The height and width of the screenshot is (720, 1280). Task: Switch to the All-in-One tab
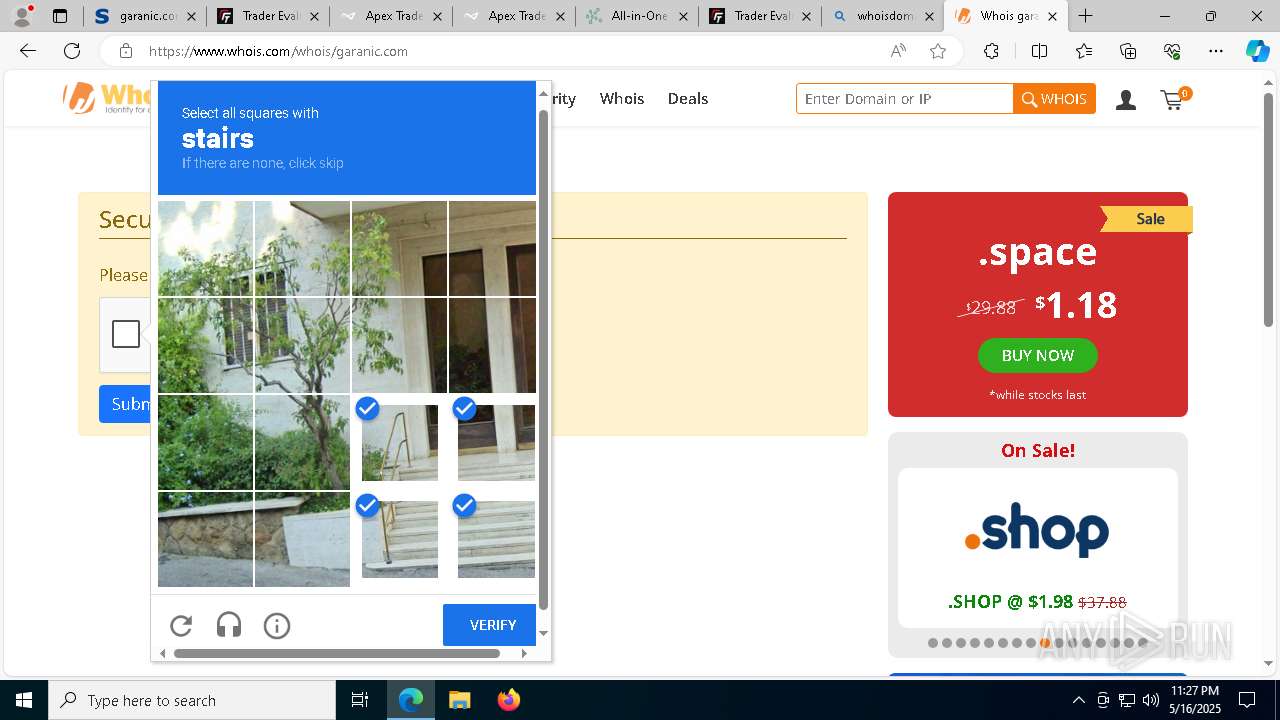pos(638,16)
